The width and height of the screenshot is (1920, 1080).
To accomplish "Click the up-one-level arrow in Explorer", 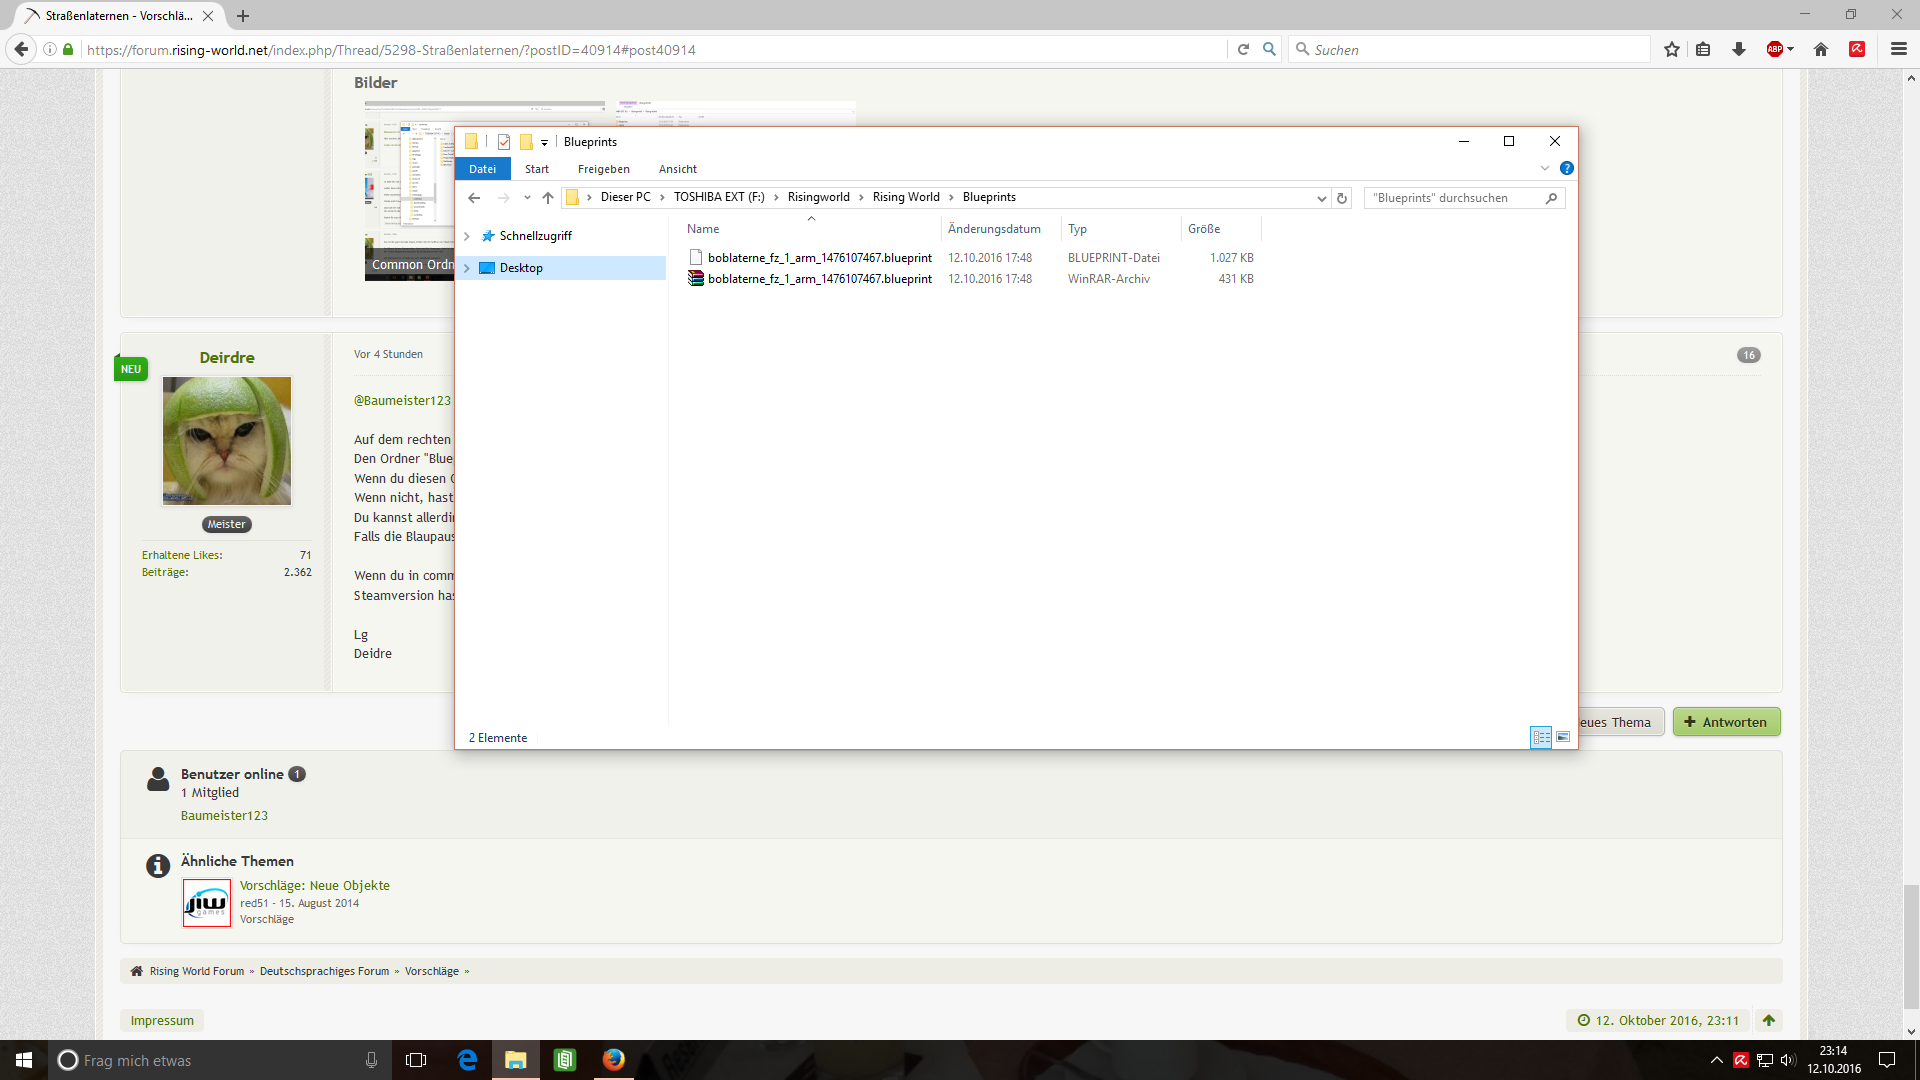I will 548,198.
